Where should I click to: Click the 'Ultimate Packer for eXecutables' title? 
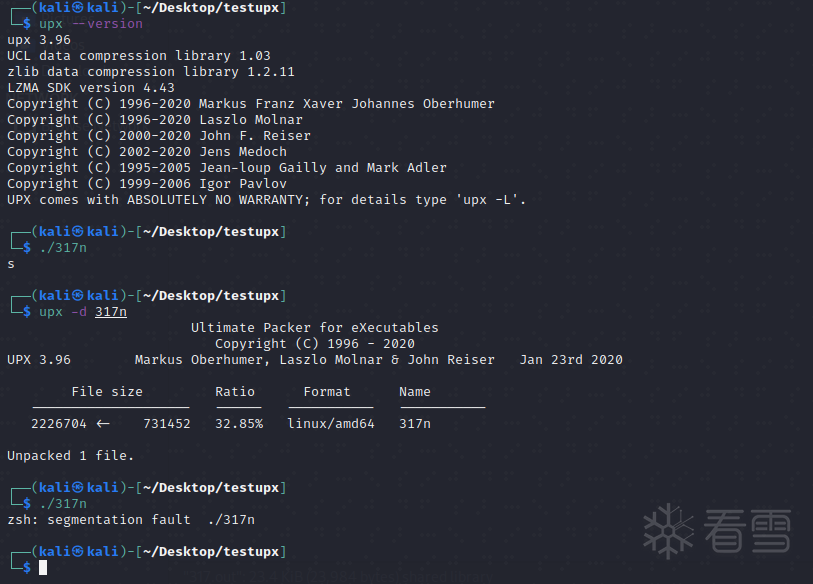coord(315,328)
